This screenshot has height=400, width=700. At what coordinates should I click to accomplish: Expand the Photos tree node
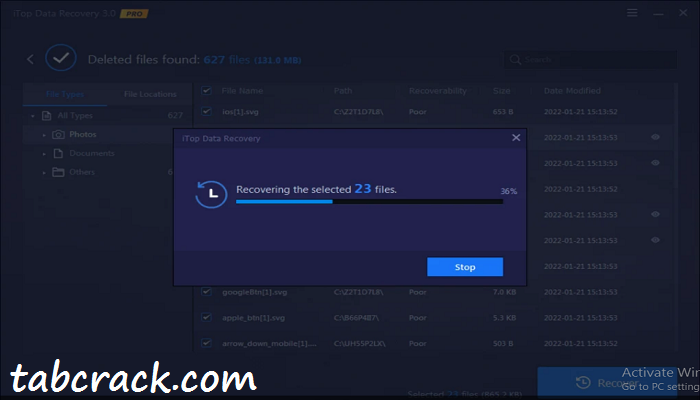[44, 135]
